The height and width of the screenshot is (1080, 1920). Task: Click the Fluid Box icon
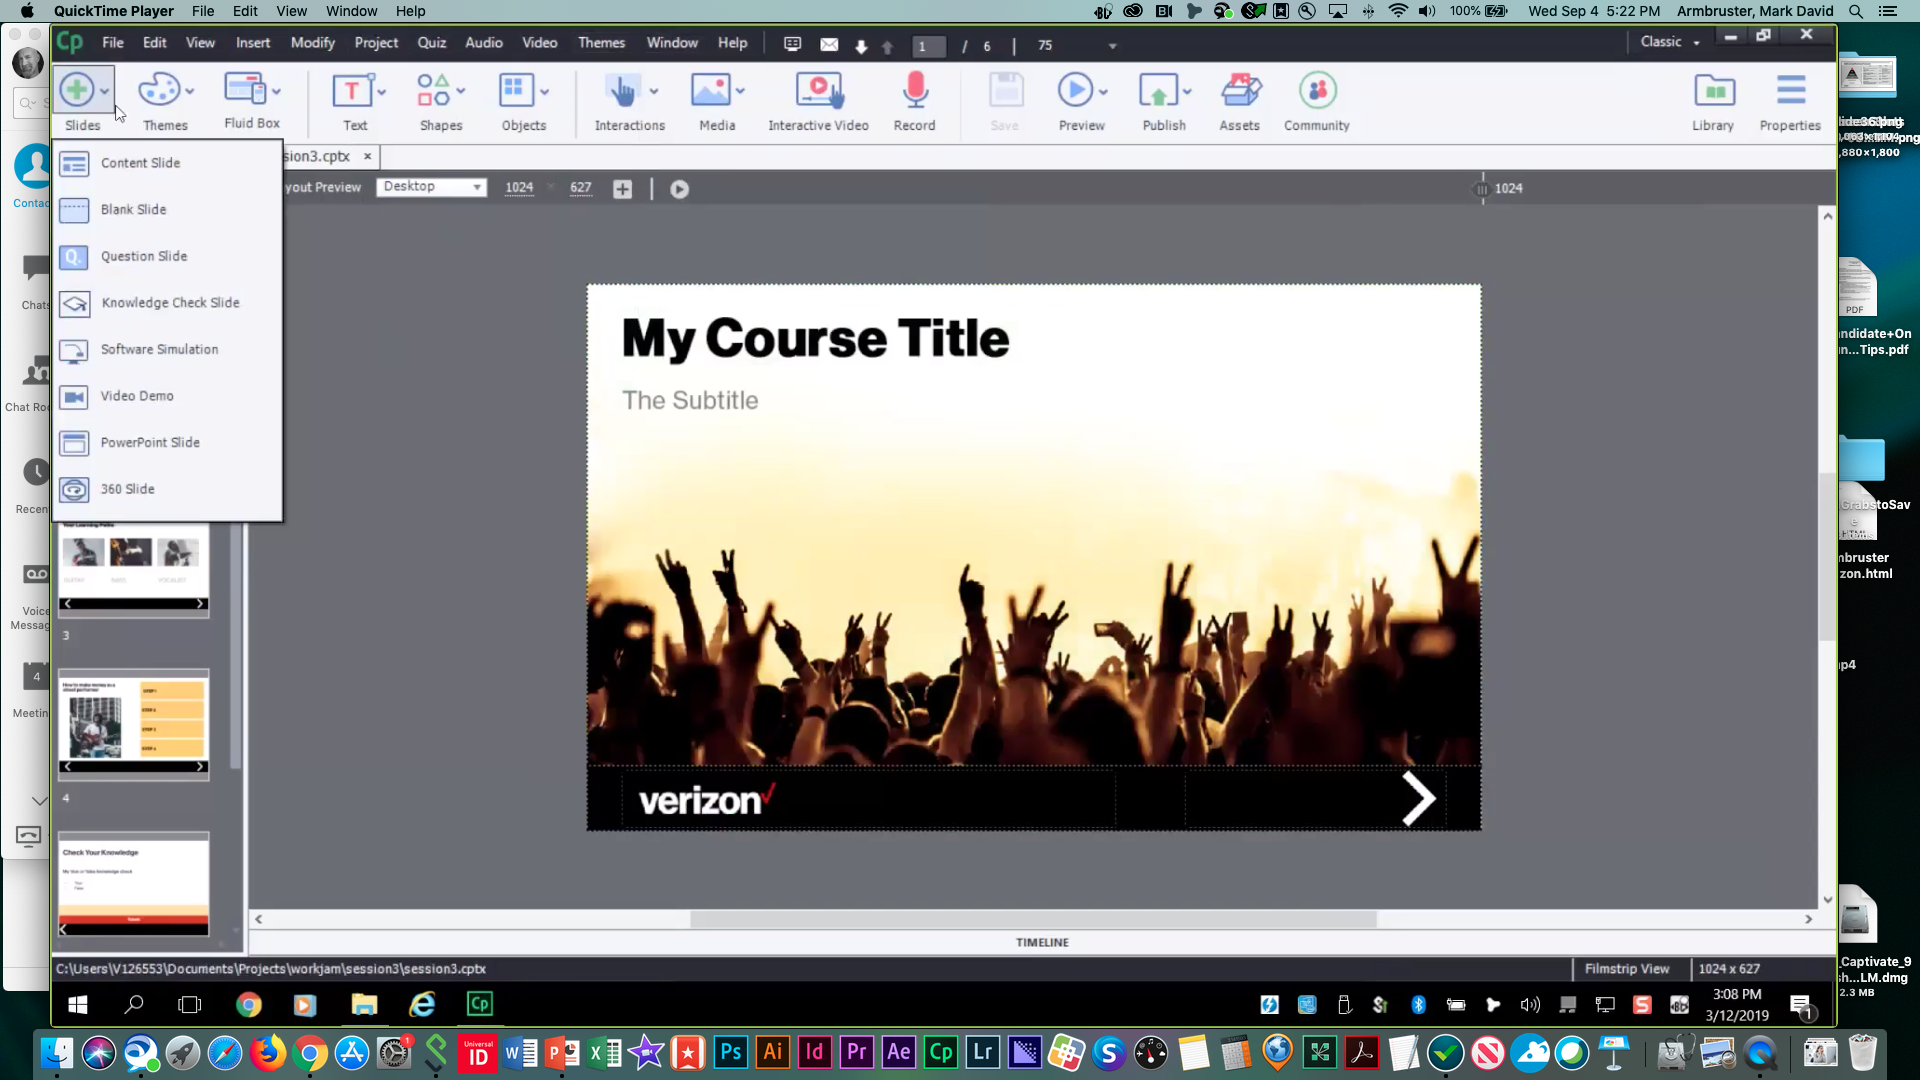(x=244, y=90)
